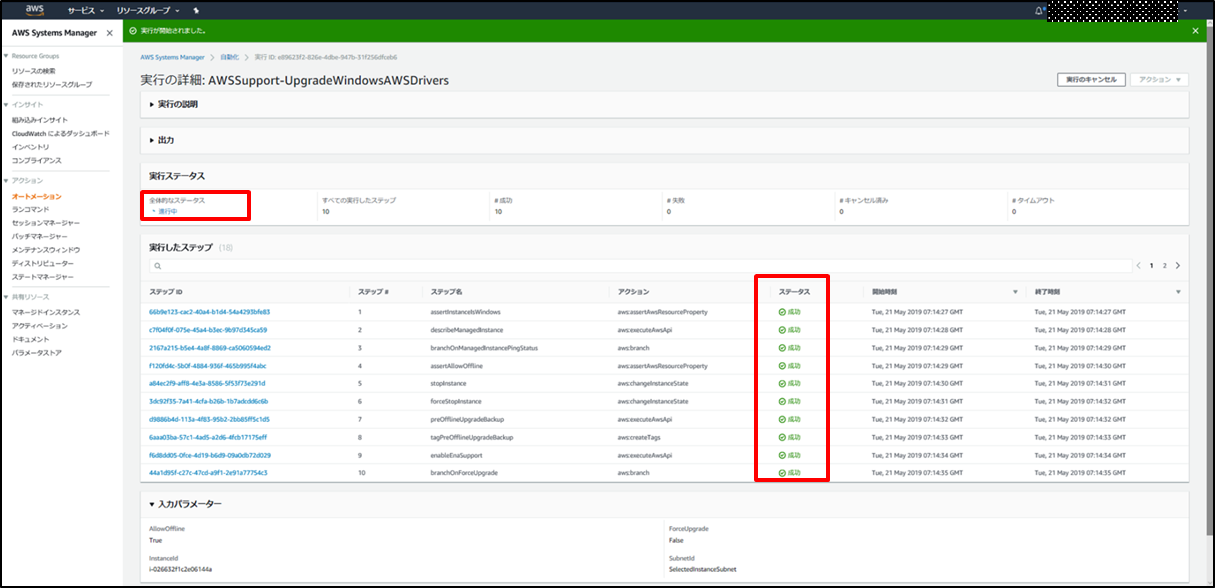
Task: Expand the 出力 section
Action: click(x=152, y=140)
